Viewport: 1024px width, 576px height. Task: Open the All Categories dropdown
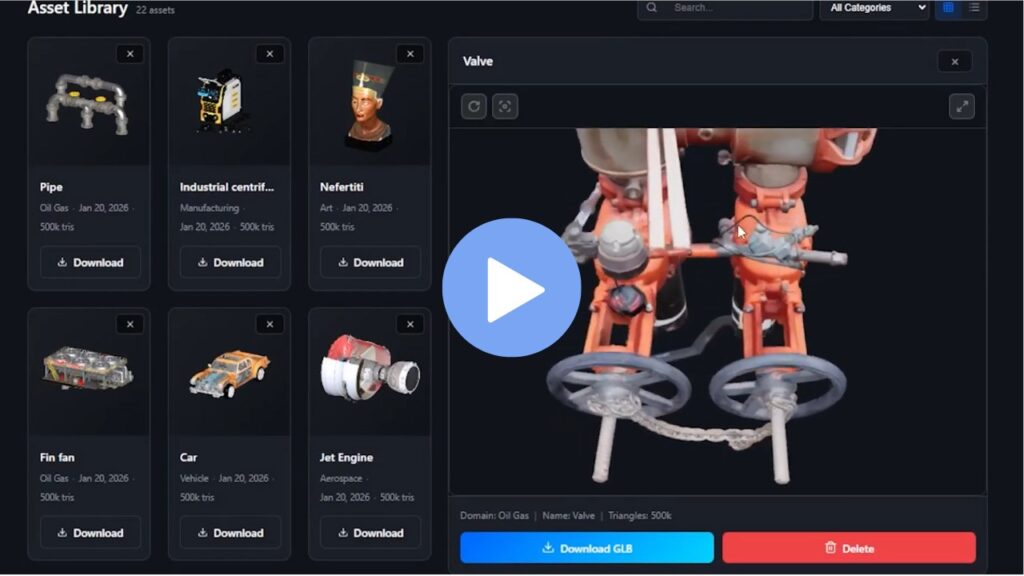pos(874,8)
